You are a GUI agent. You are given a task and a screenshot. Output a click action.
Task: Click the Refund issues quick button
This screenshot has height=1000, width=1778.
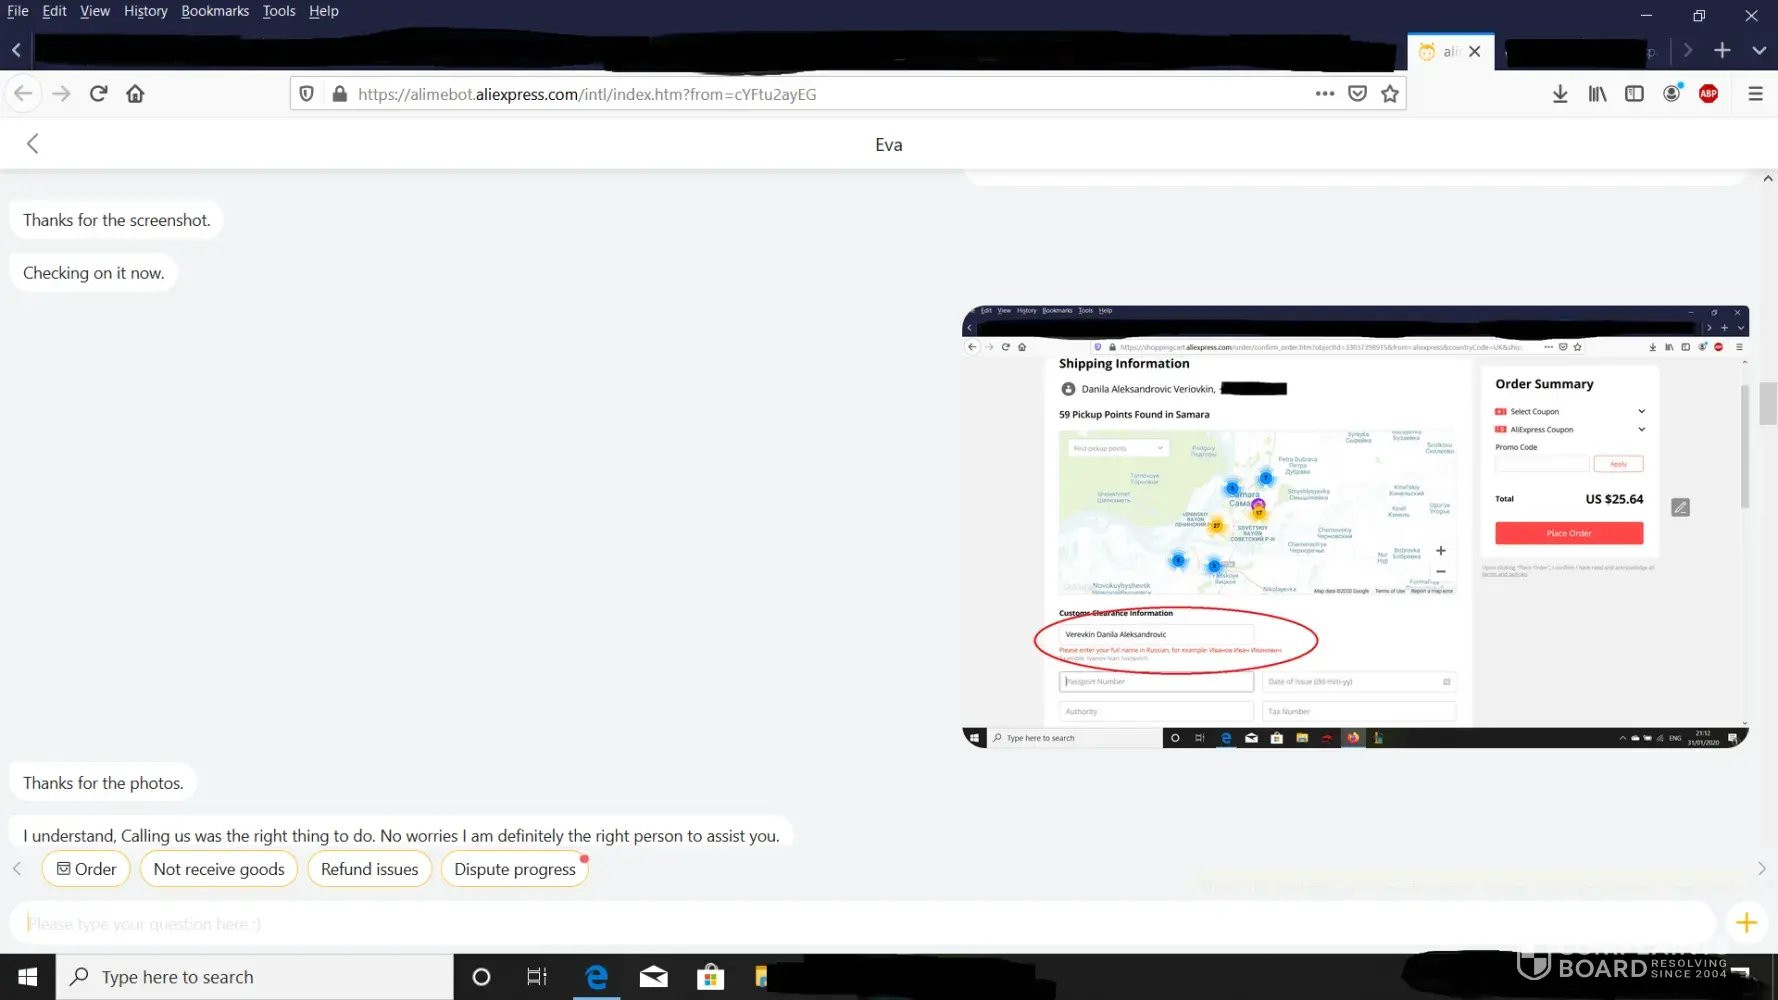click(x=369, y=869)
